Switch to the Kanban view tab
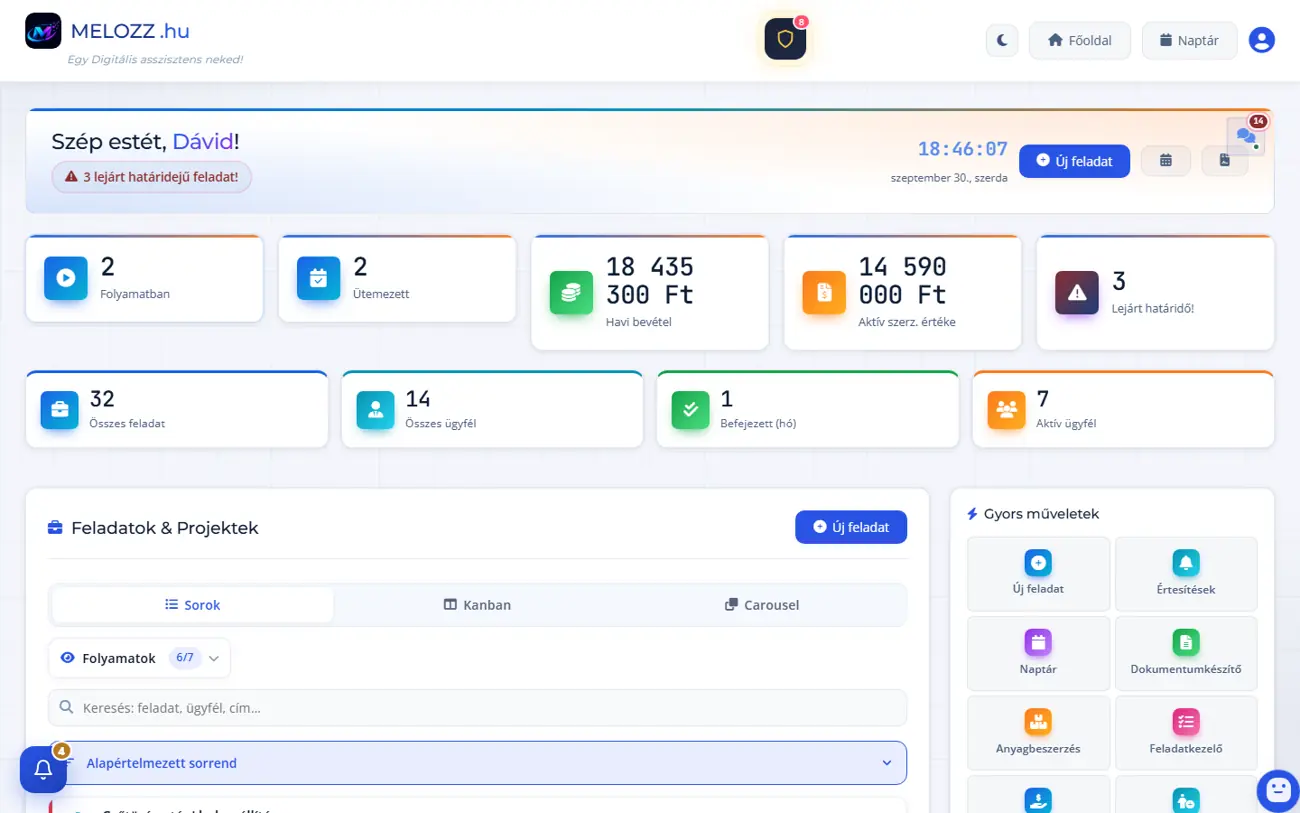1300x813 pixels. [477, 605]
